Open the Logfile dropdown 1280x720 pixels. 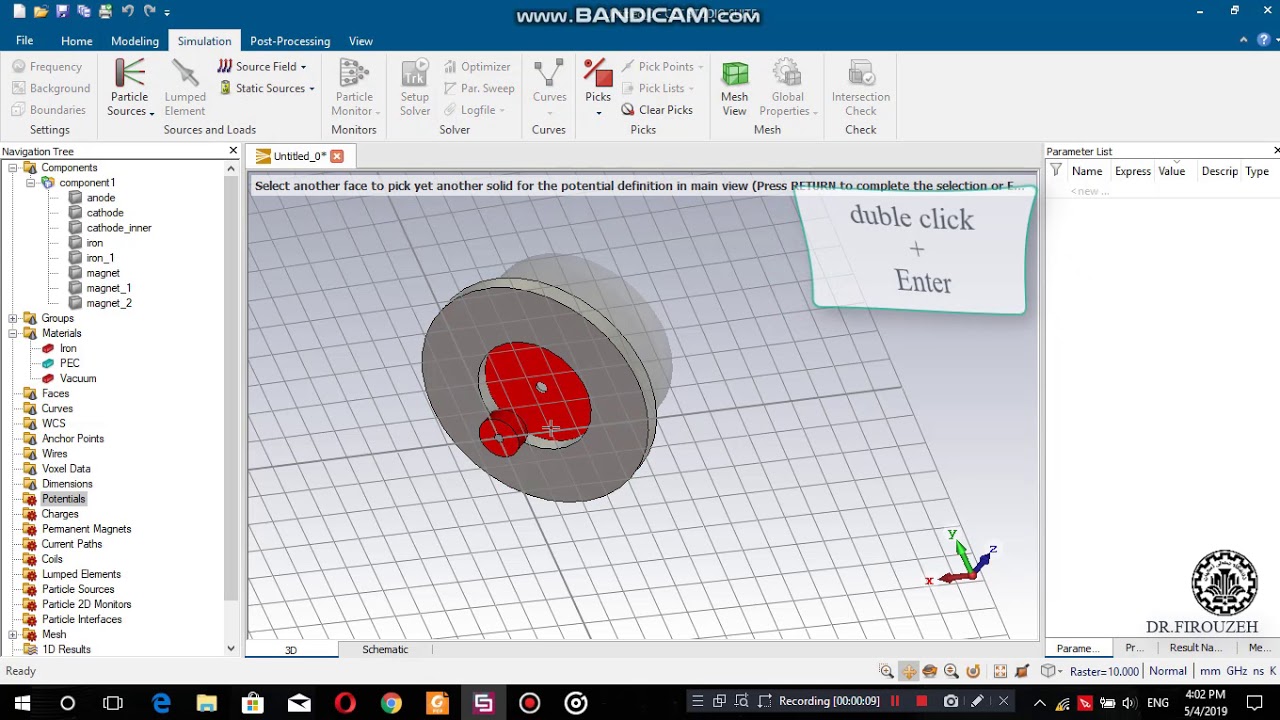pos(474,110)
